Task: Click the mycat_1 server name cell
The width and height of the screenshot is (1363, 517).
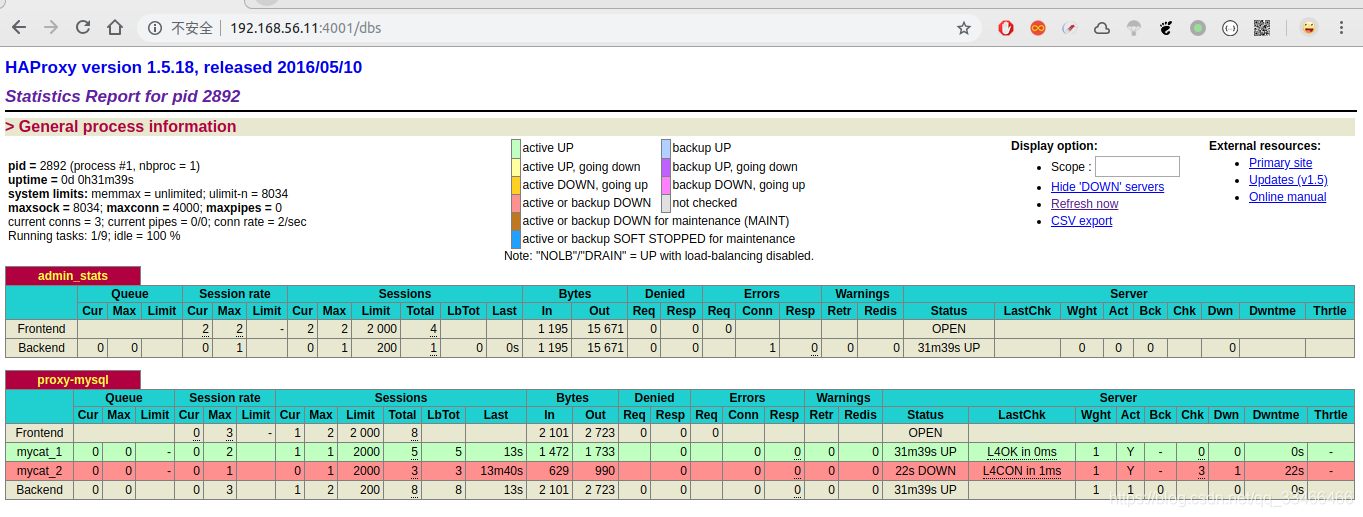Action: click(x=40, y=452)
